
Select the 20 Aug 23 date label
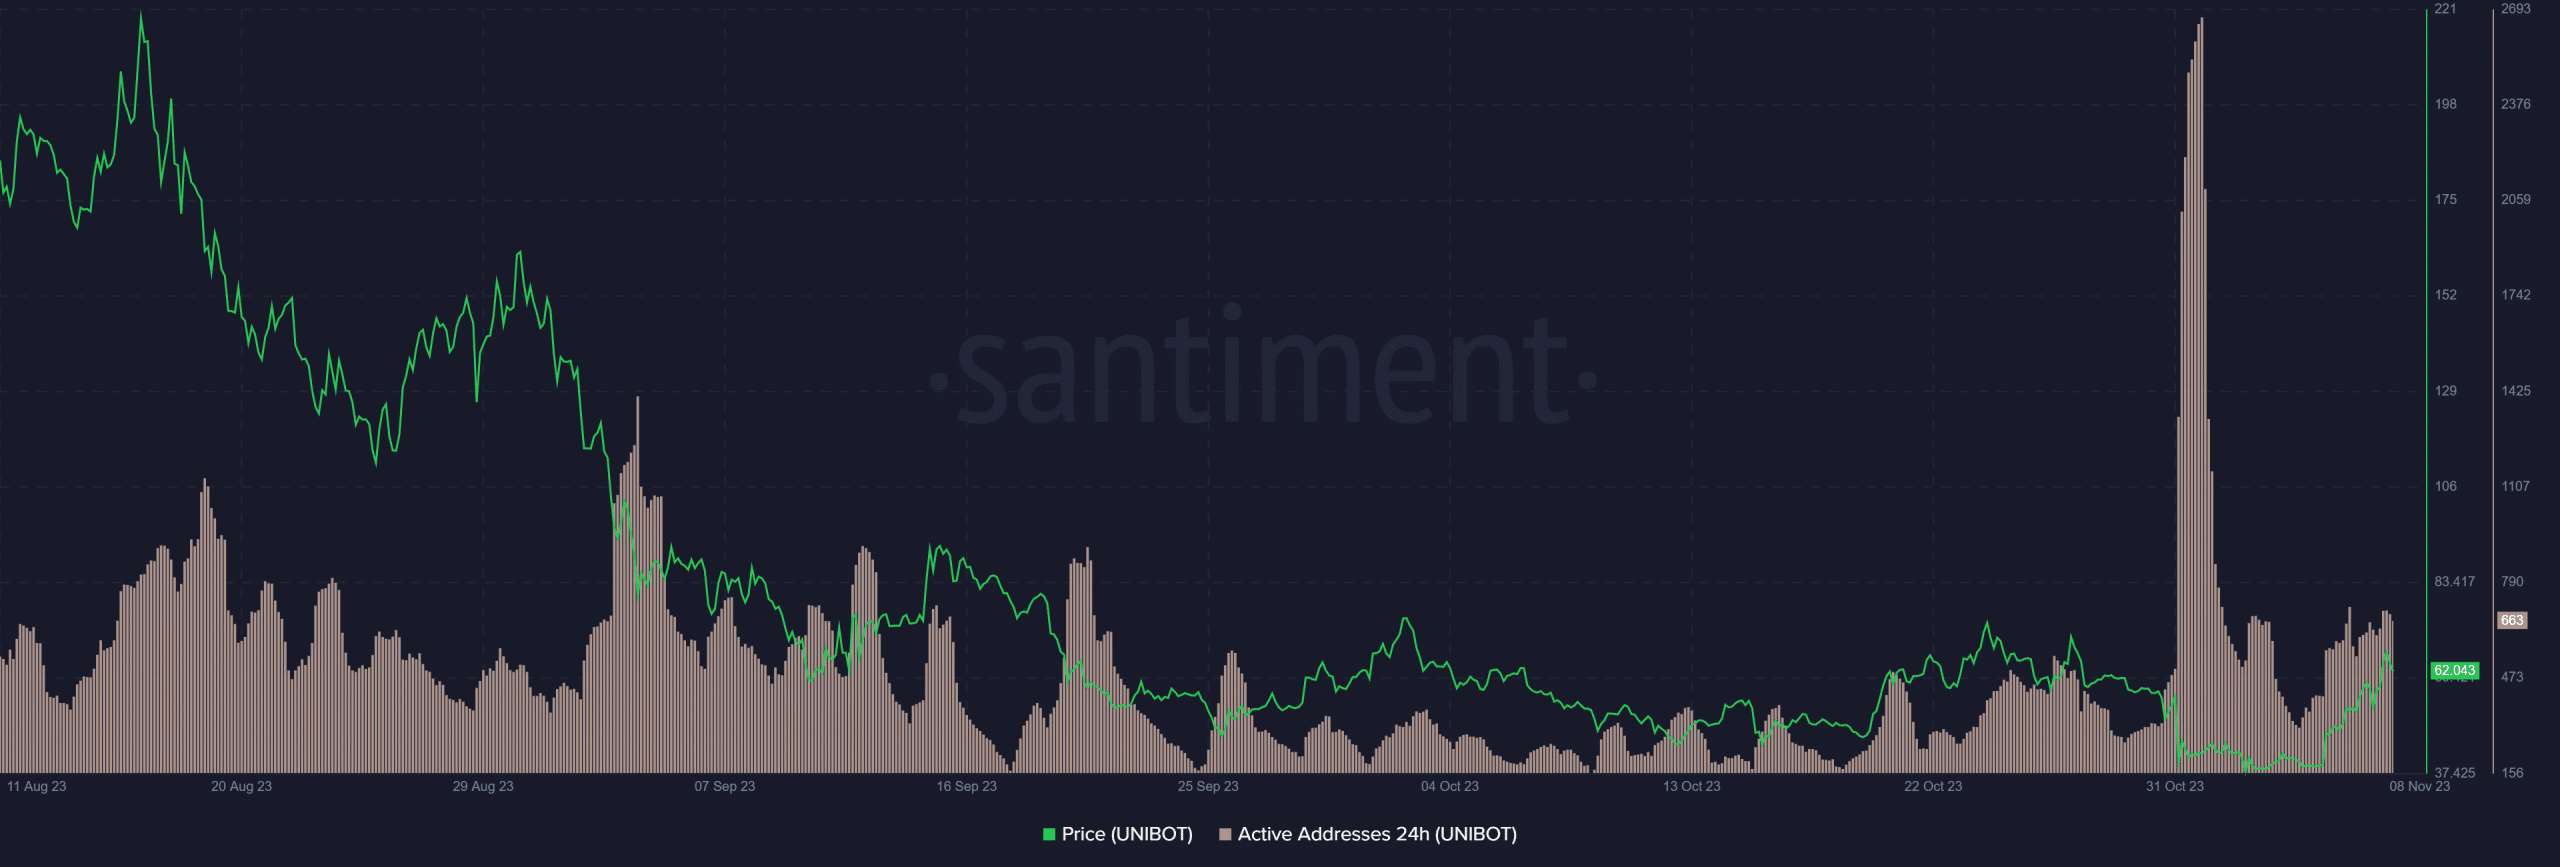pyautogui.click(x=241, y=786)
